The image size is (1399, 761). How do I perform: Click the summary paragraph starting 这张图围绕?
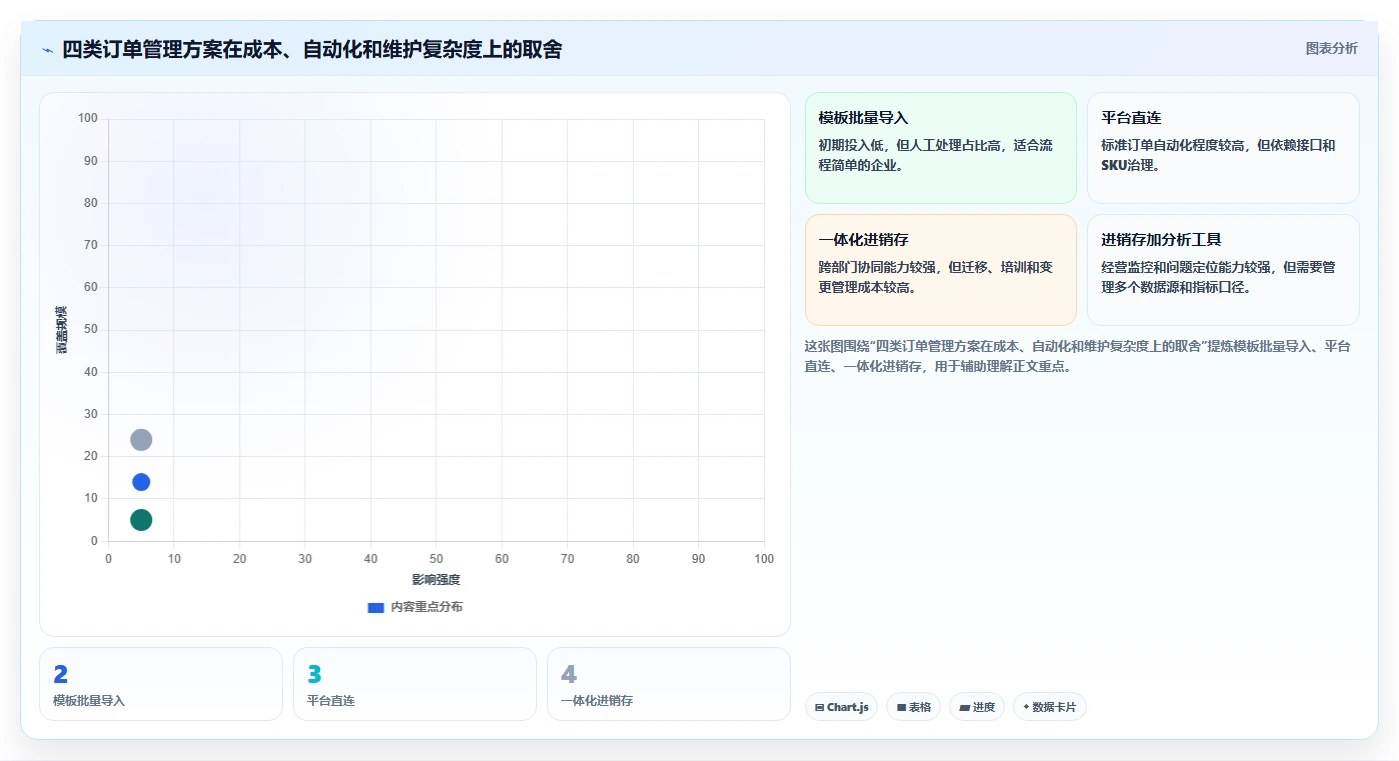point(1078,356)
